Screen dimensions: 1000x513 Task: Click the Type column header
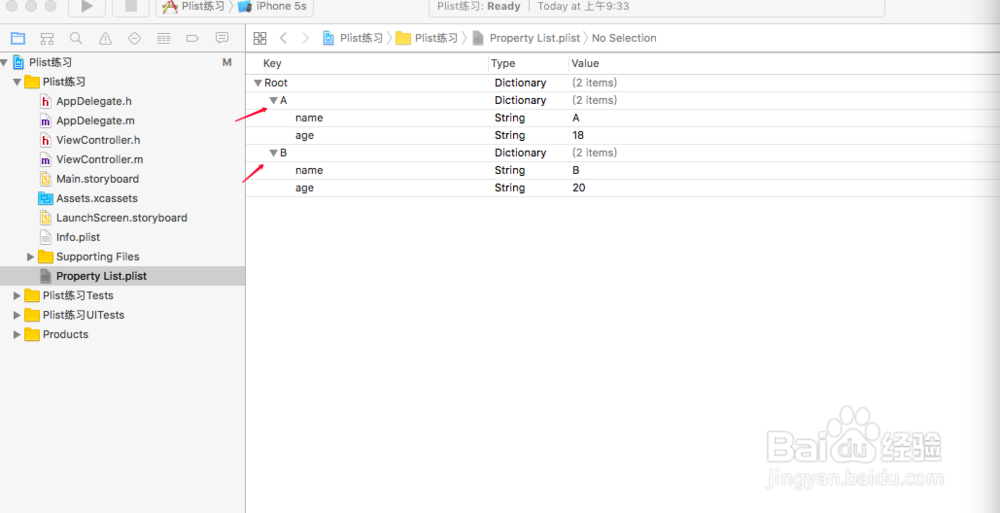click(x=503, y=64)
